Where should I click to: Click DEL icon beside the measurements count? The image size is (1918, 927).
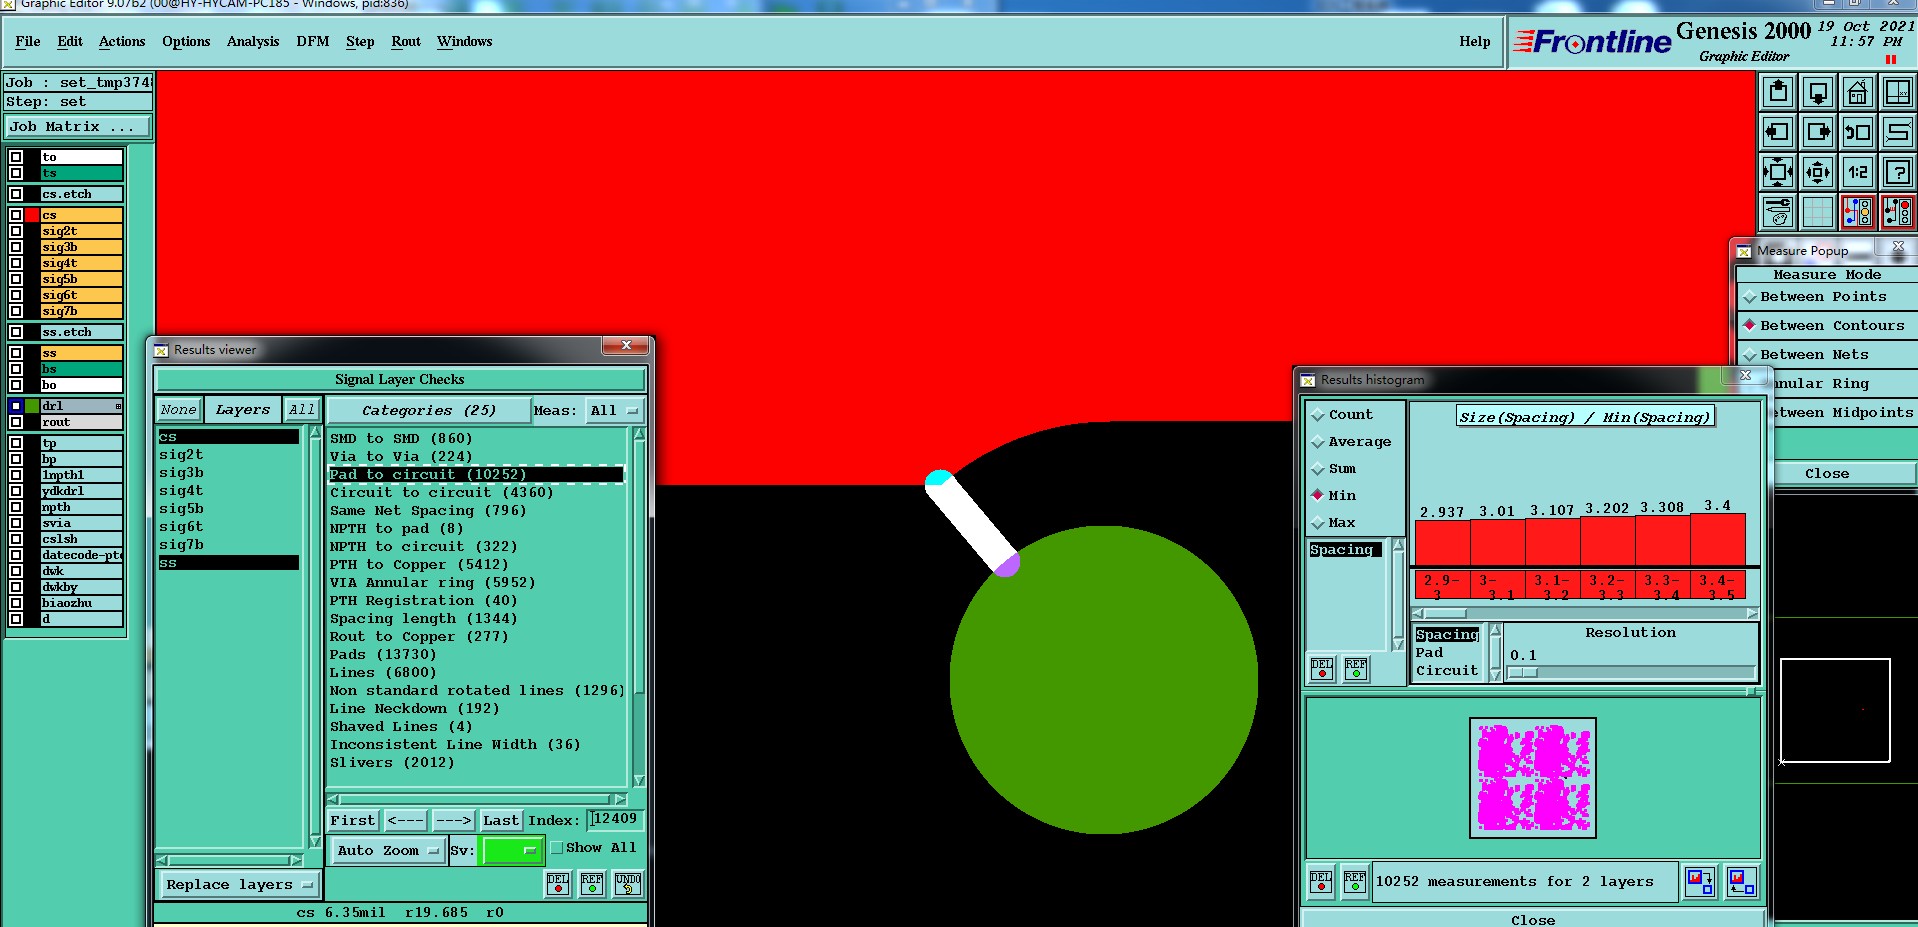pyautogui.click(x=1321, y=881)
